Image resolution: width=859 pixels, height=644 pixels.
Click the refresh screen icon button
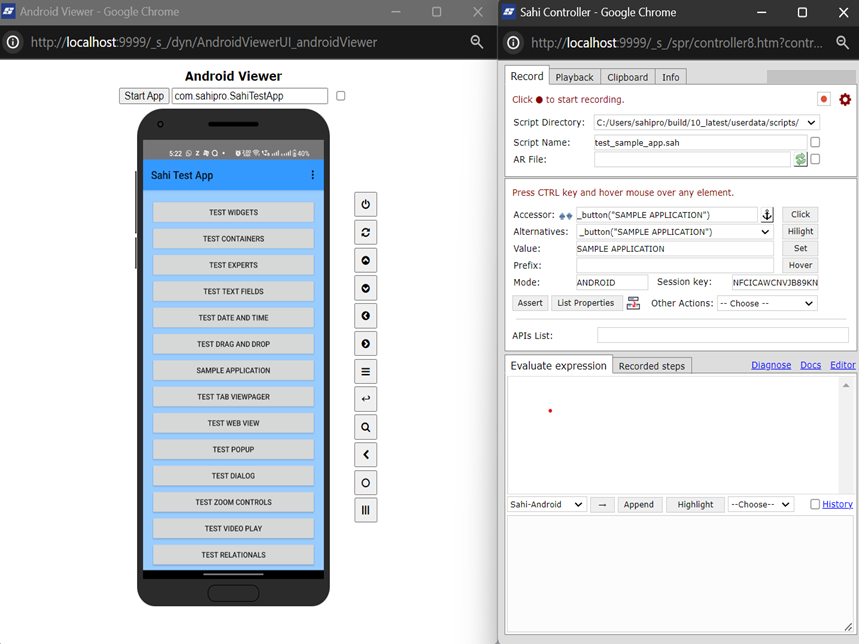pyautogui.click(x=366, y=232)
